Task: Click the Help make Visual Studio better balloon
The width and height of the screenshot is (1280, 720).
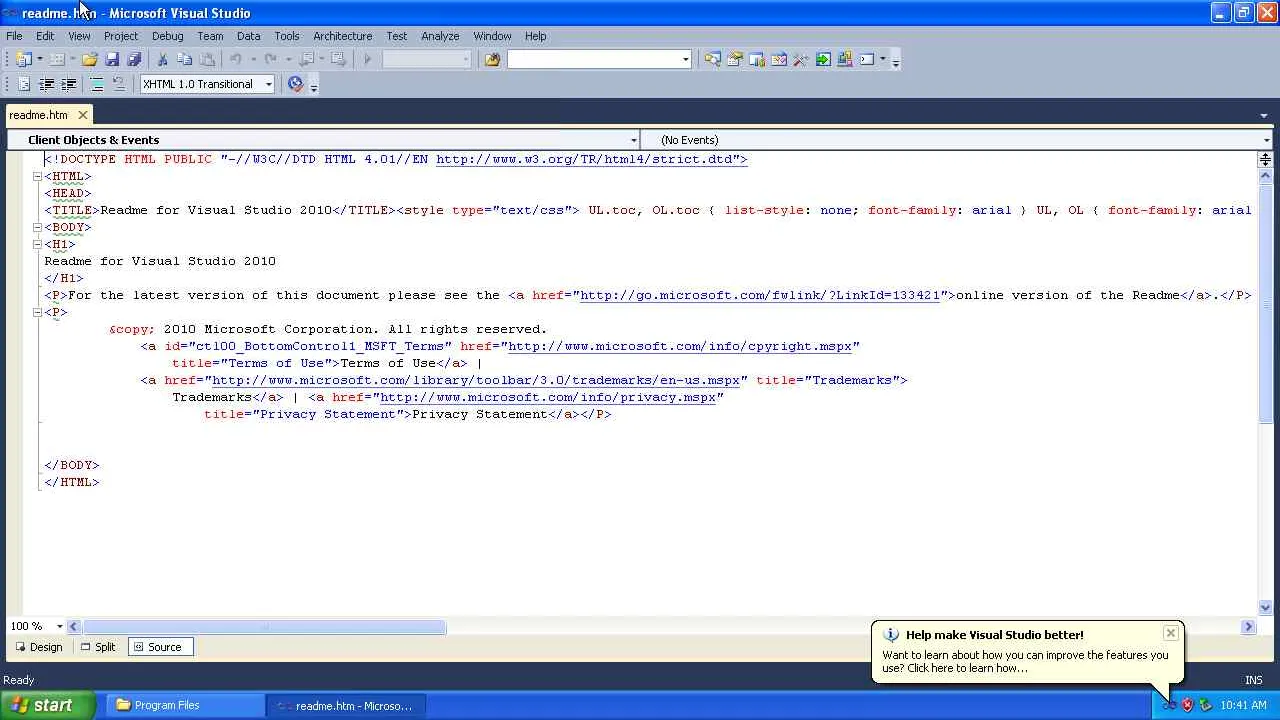Action: click(x=1027, y=653)
